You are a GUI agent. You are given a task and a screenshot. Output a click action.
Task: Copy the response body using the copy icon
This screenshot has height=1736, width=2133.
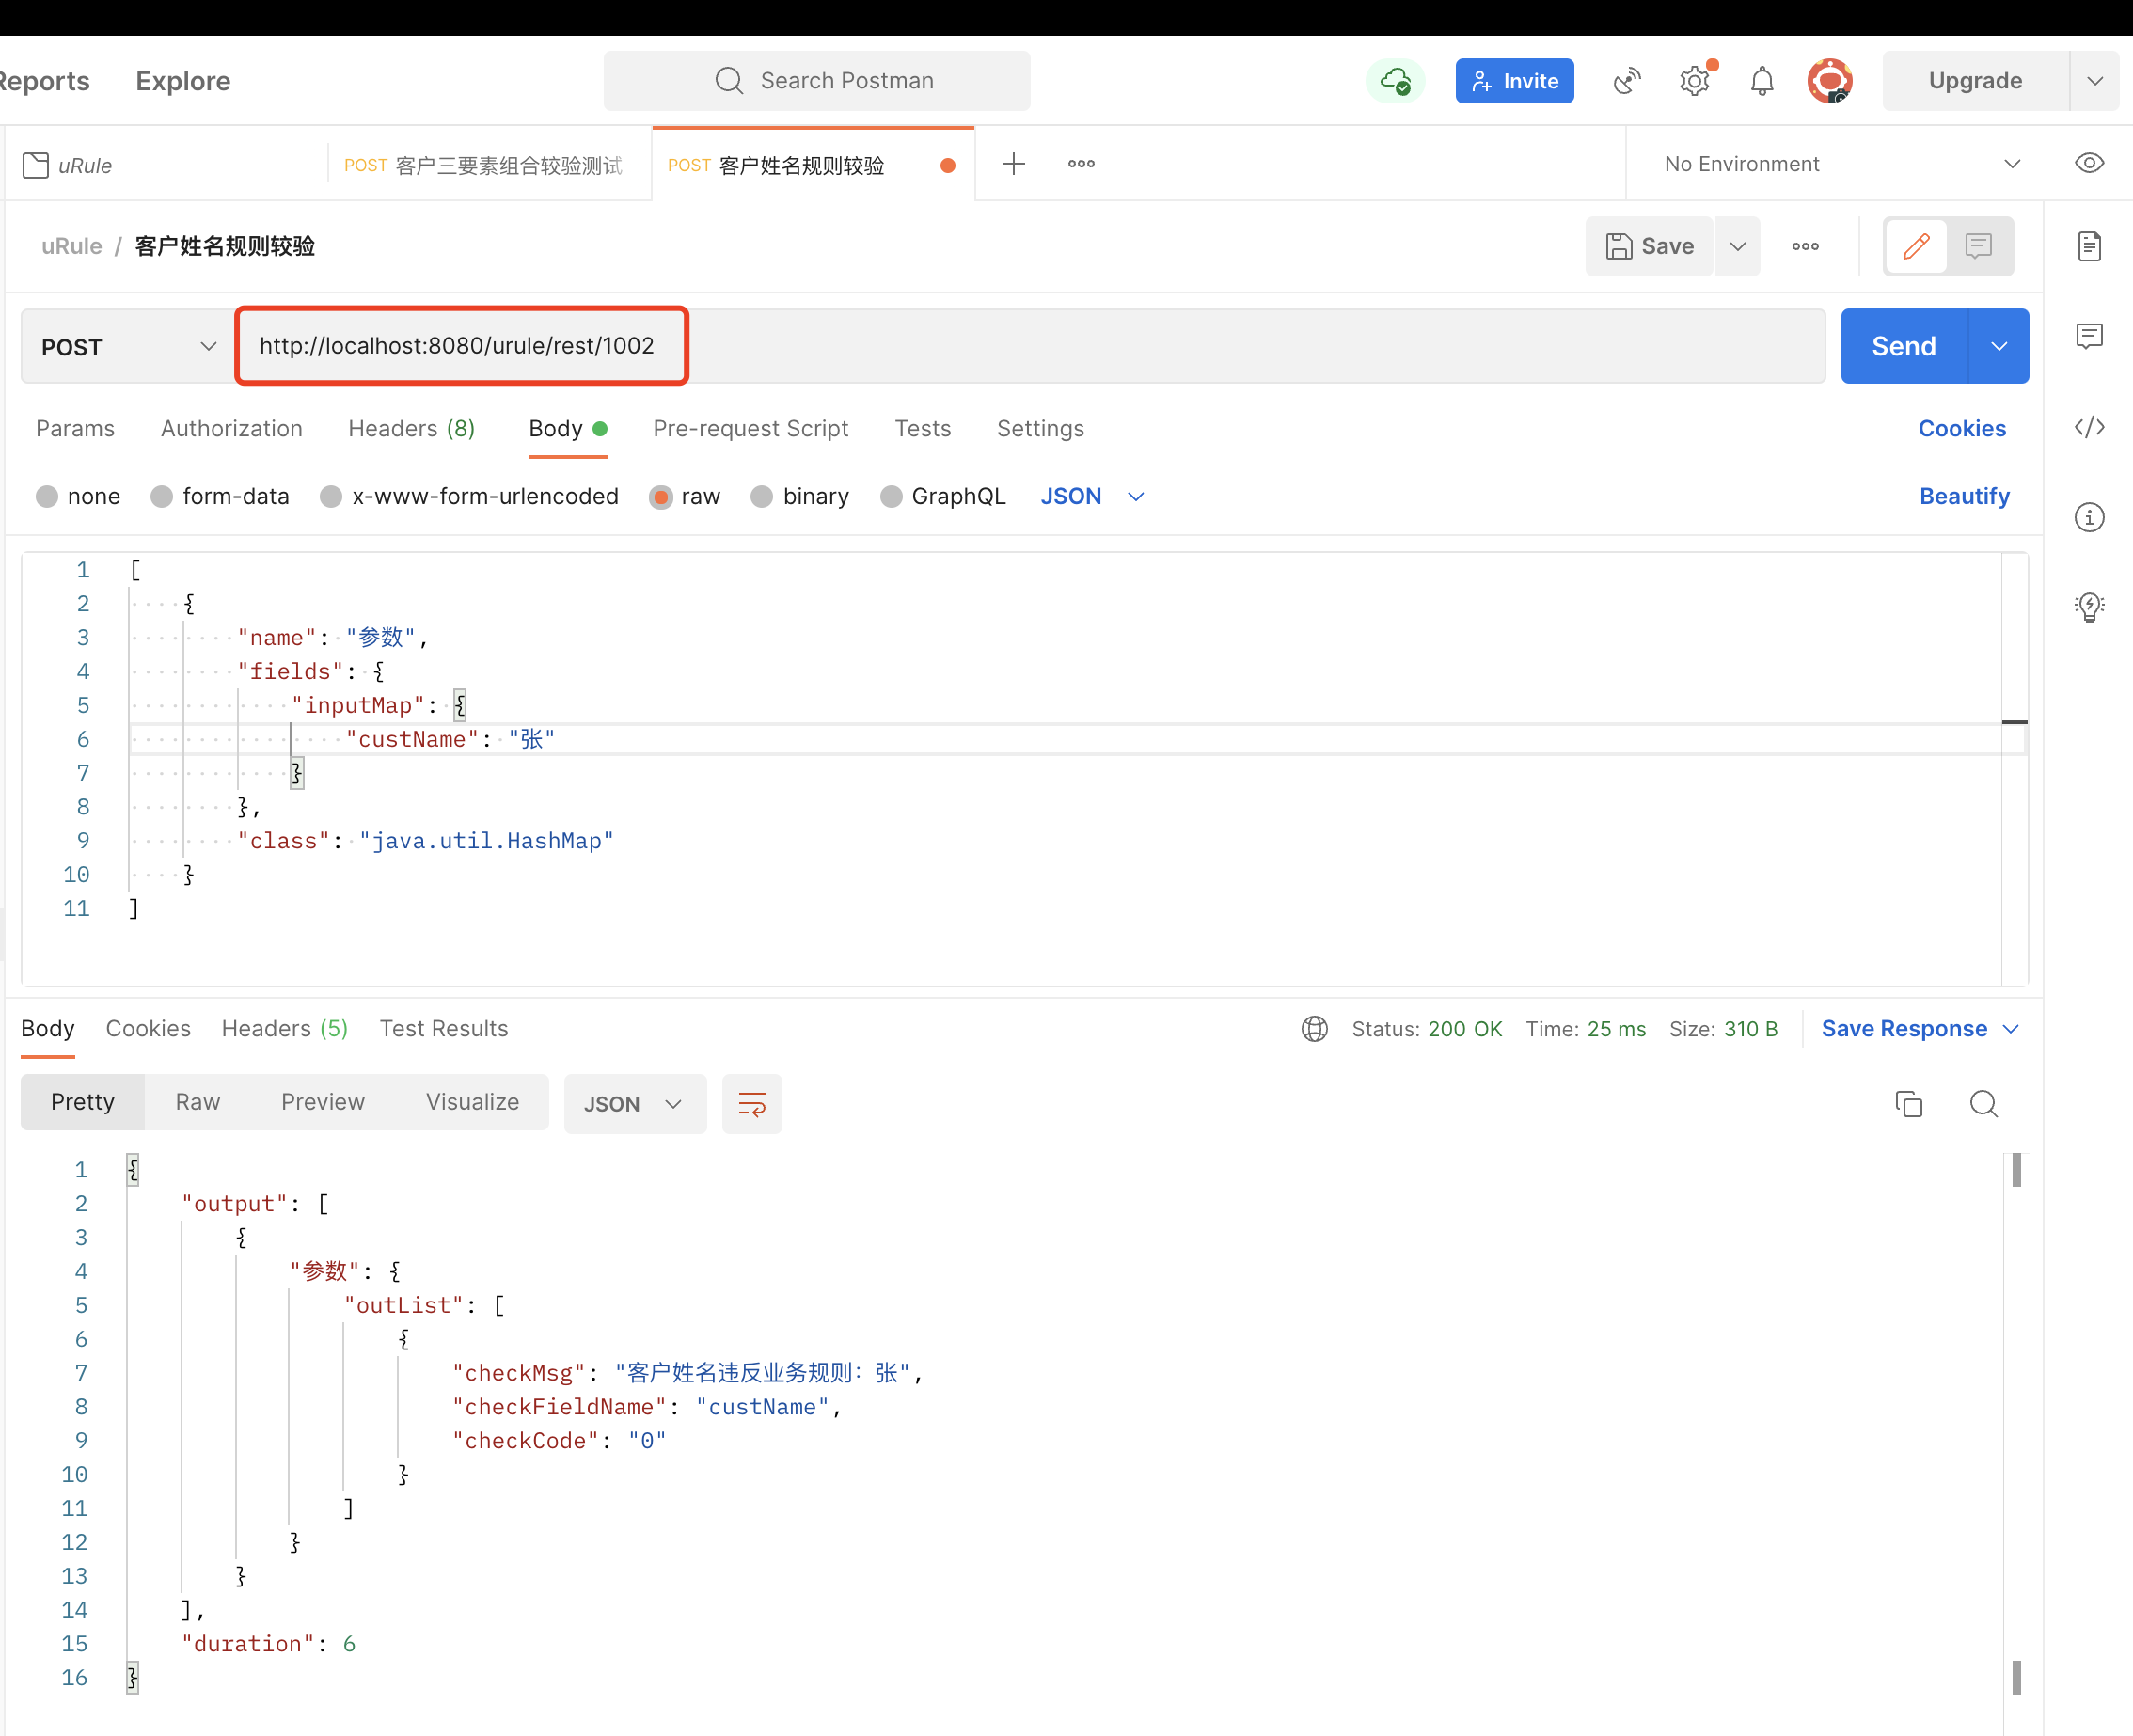(x=1908, y=1104)
